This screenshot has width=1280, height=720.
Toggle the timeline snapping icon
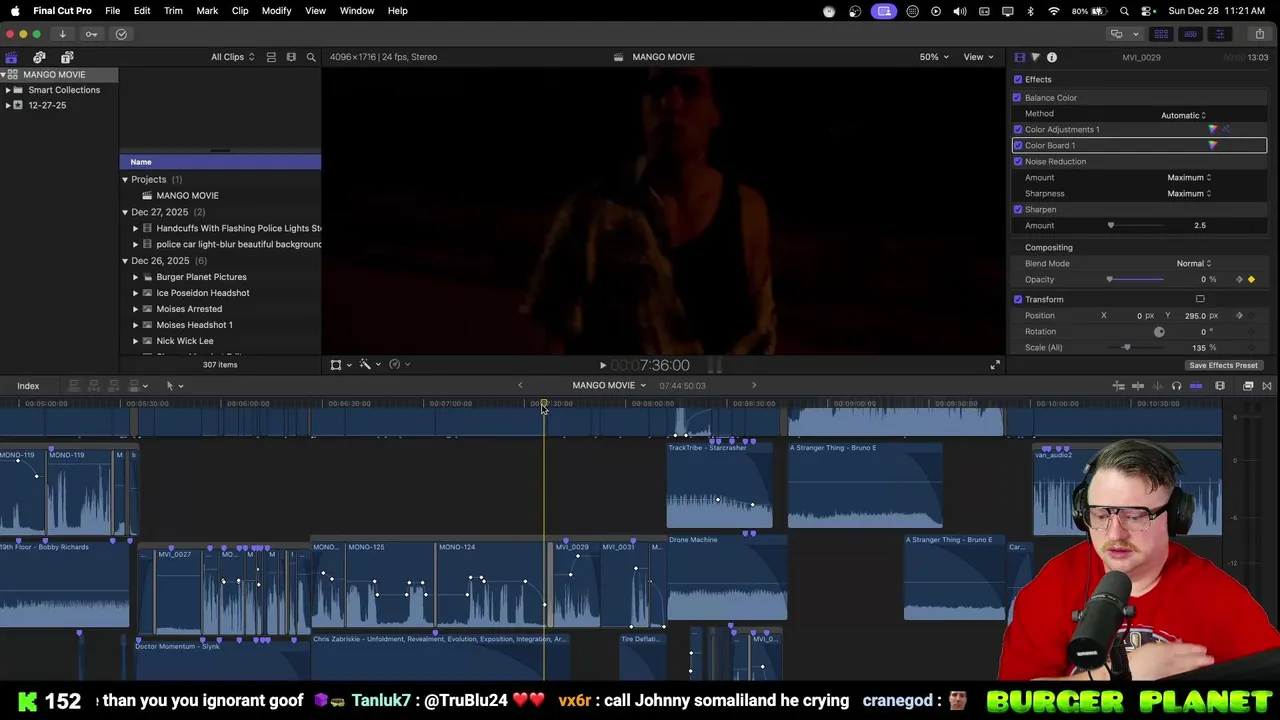1196,386
